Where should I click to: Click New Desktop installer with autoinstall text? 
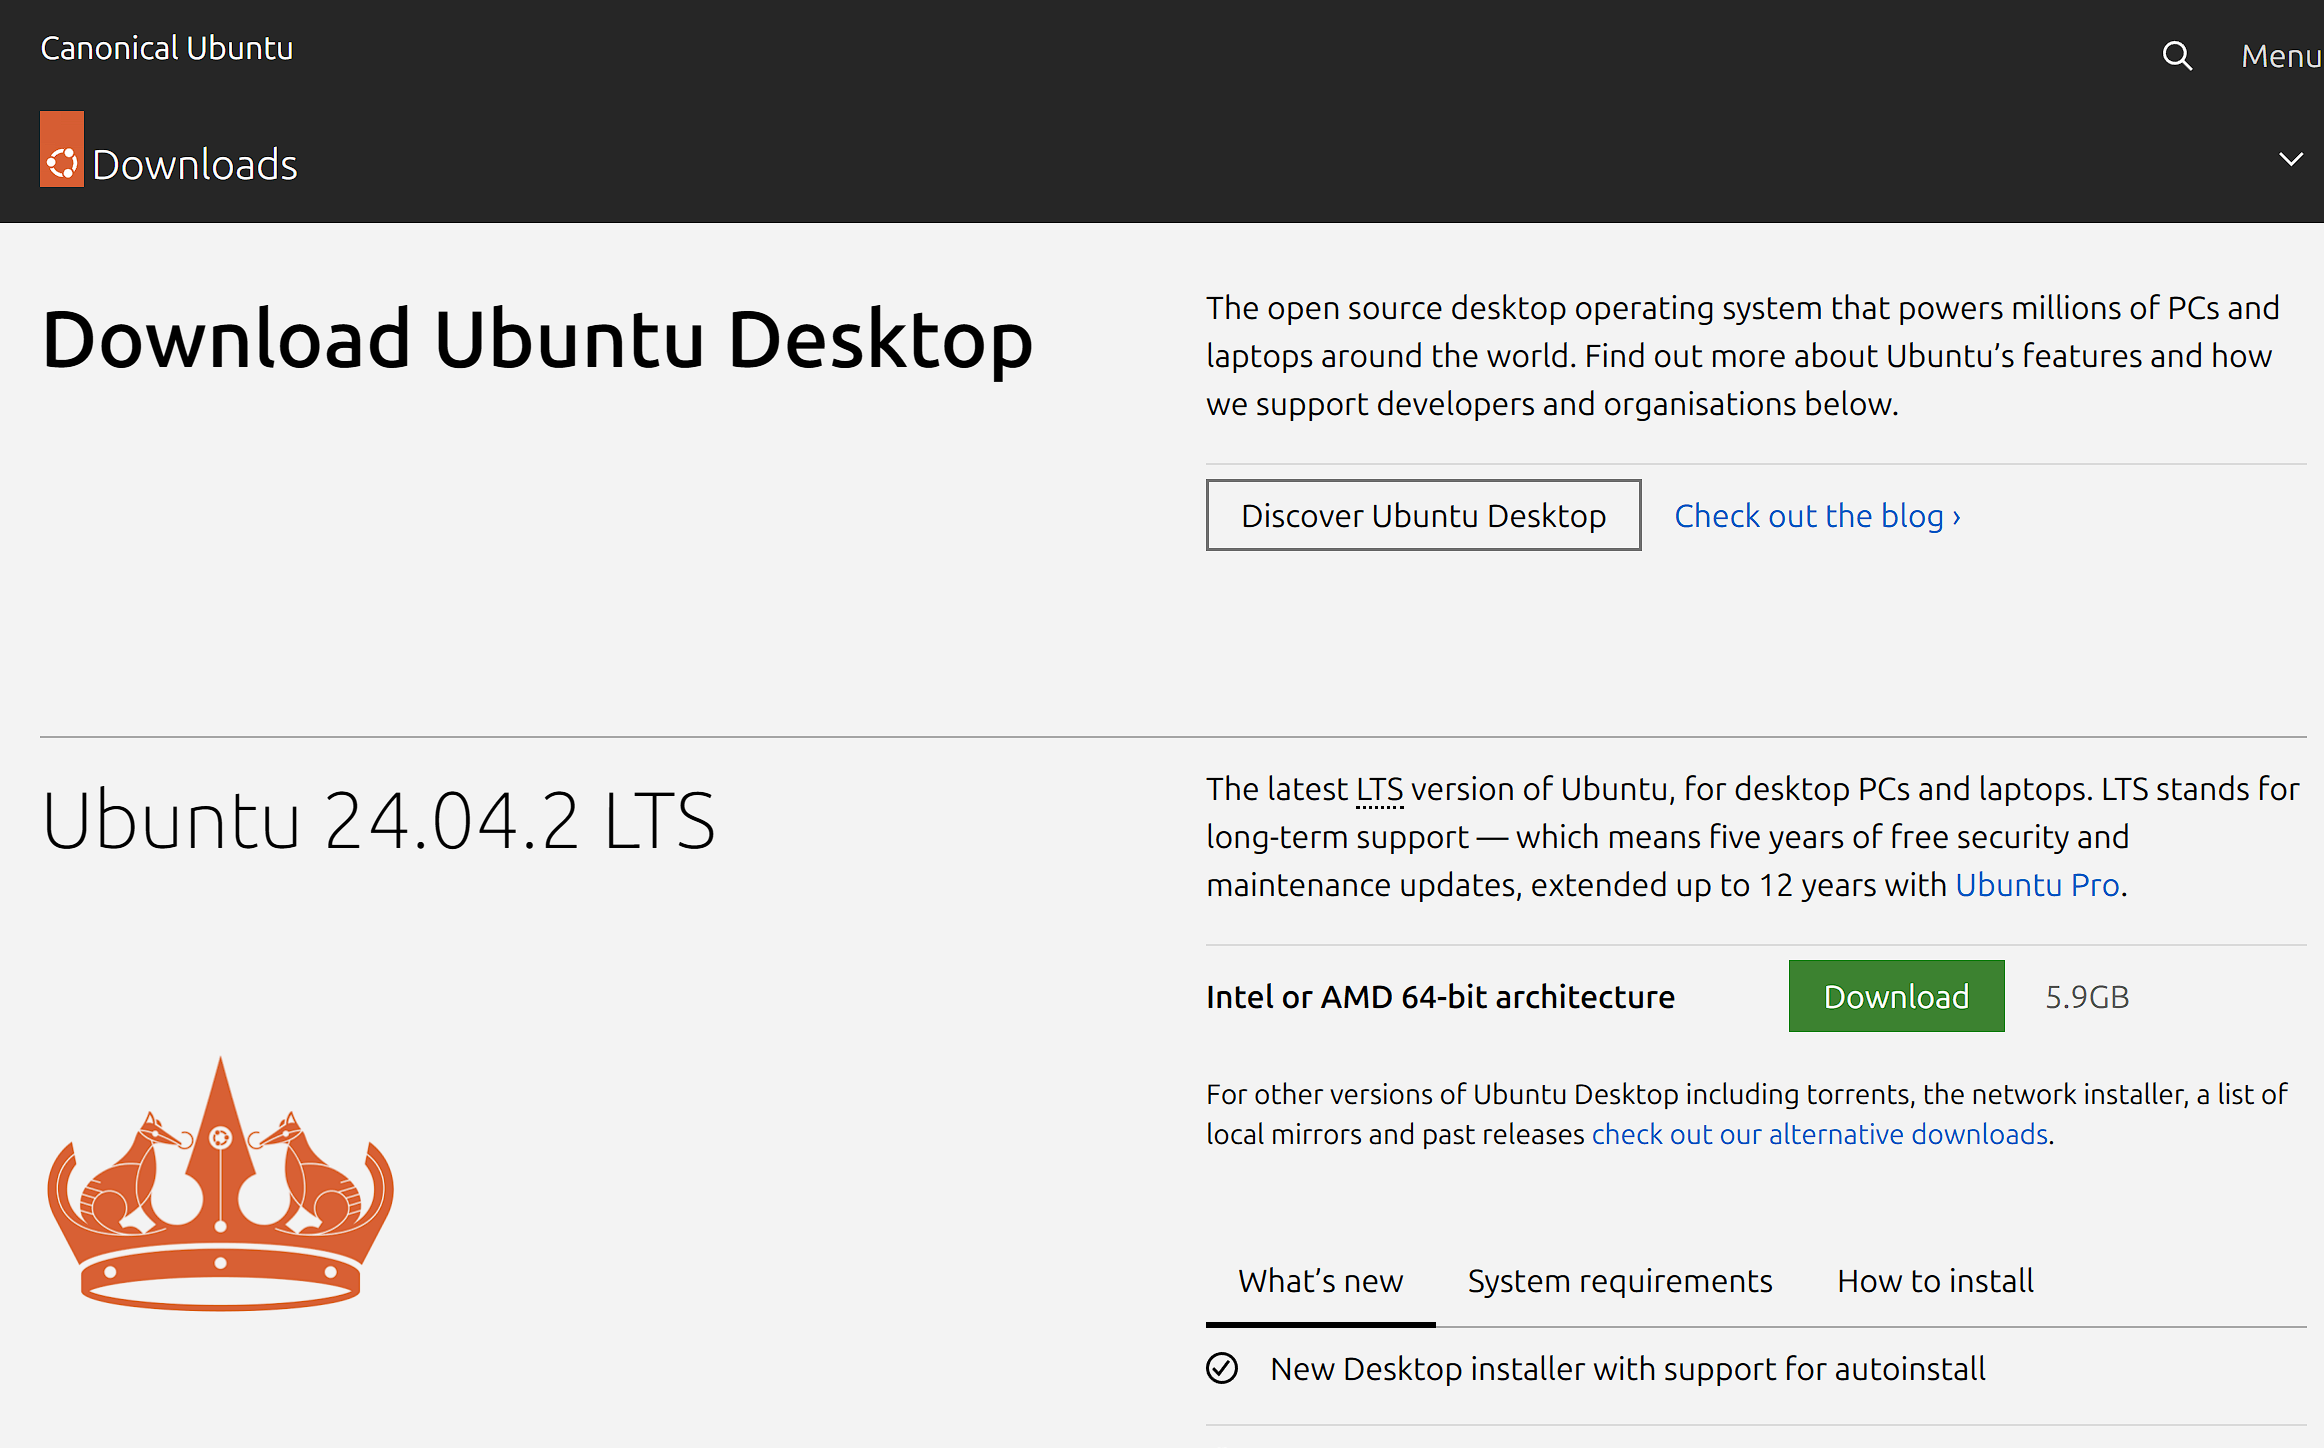tap(1628, 1369)
